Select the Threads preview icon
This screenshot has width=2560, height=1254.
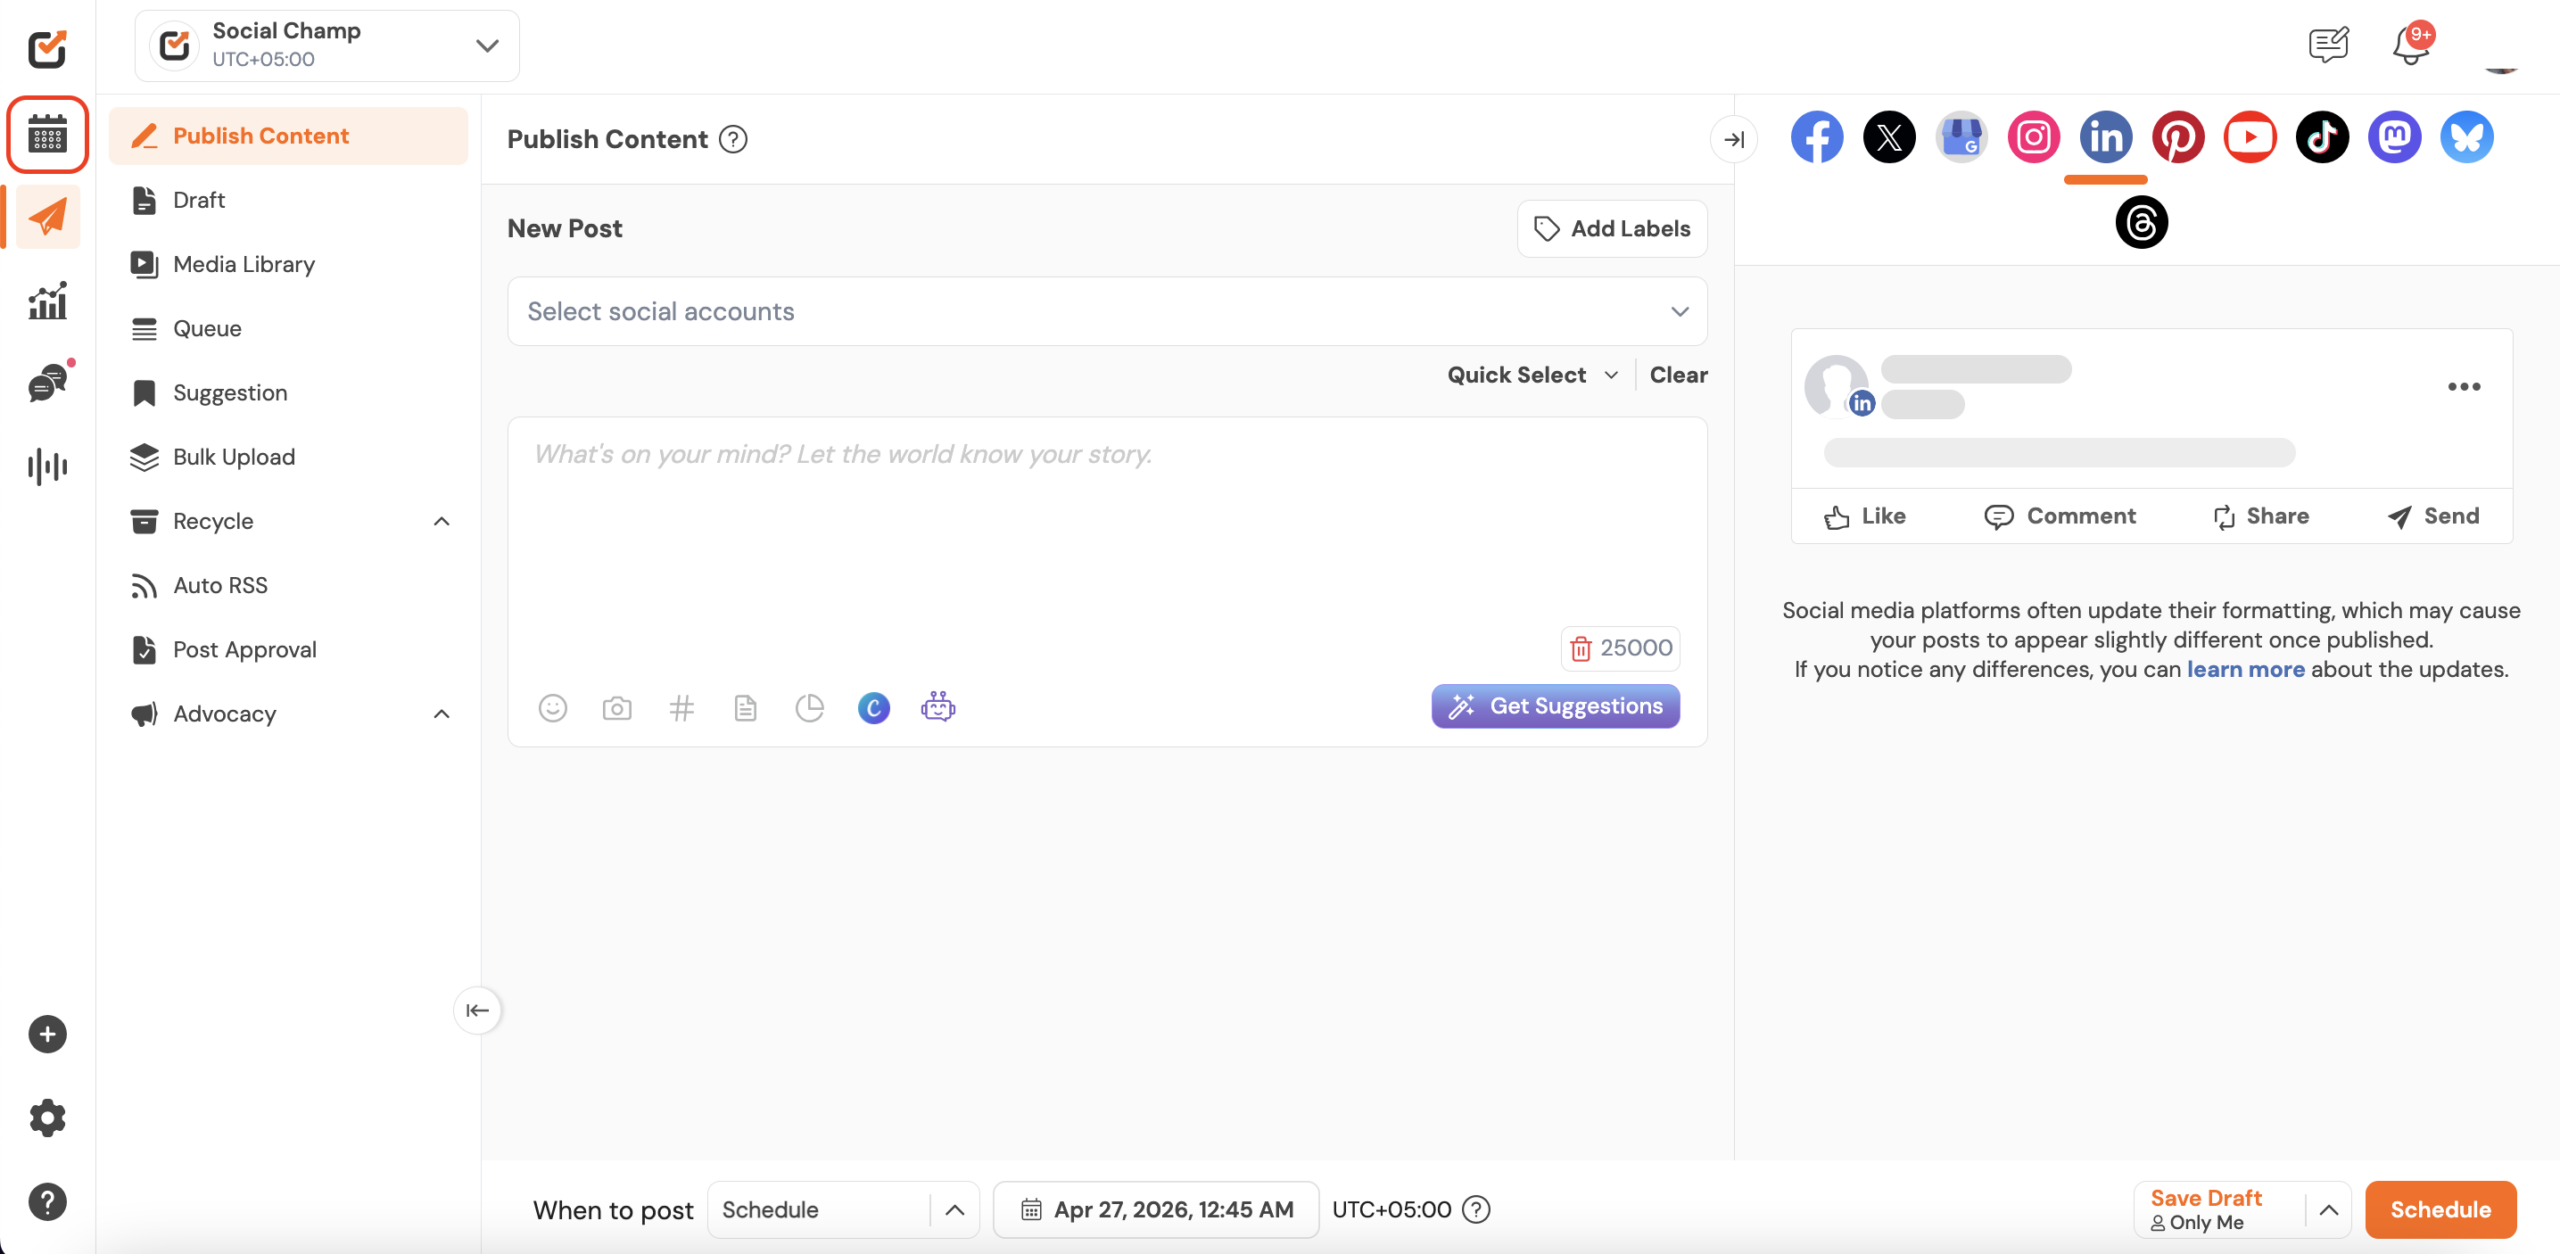pyautogui.click(x=2141, y=222)
